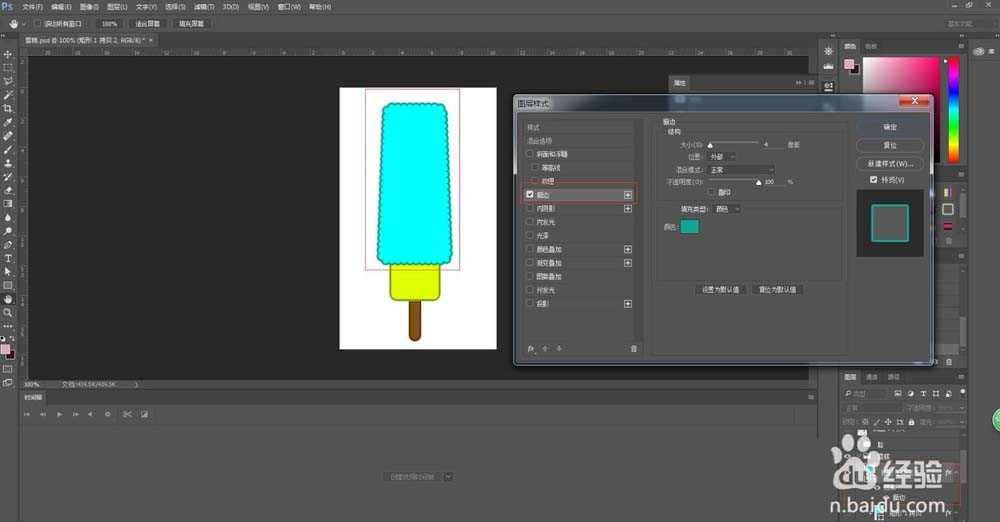Open the 填充类型 fill type dropdown
Image resolution: width=1000 pixels, height=522 pixels.
point(725,209)
